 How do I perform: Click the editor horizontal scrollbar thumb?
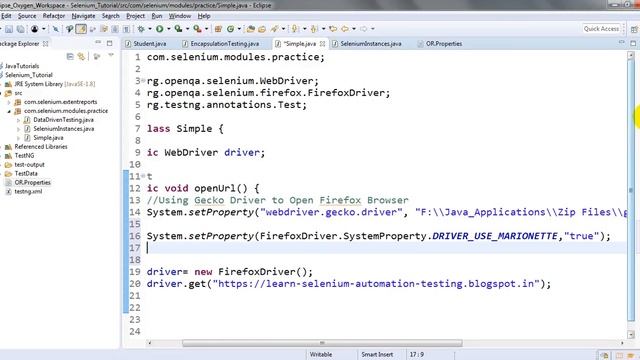click(x=322, y=343)
